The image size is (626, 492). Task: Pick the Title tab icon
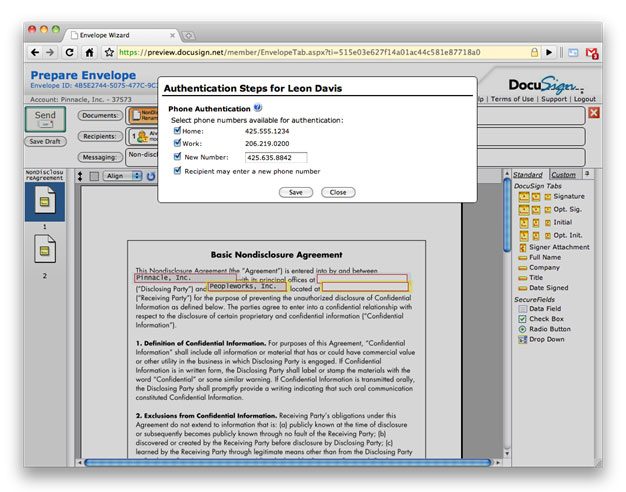click(x=523, y=278)
